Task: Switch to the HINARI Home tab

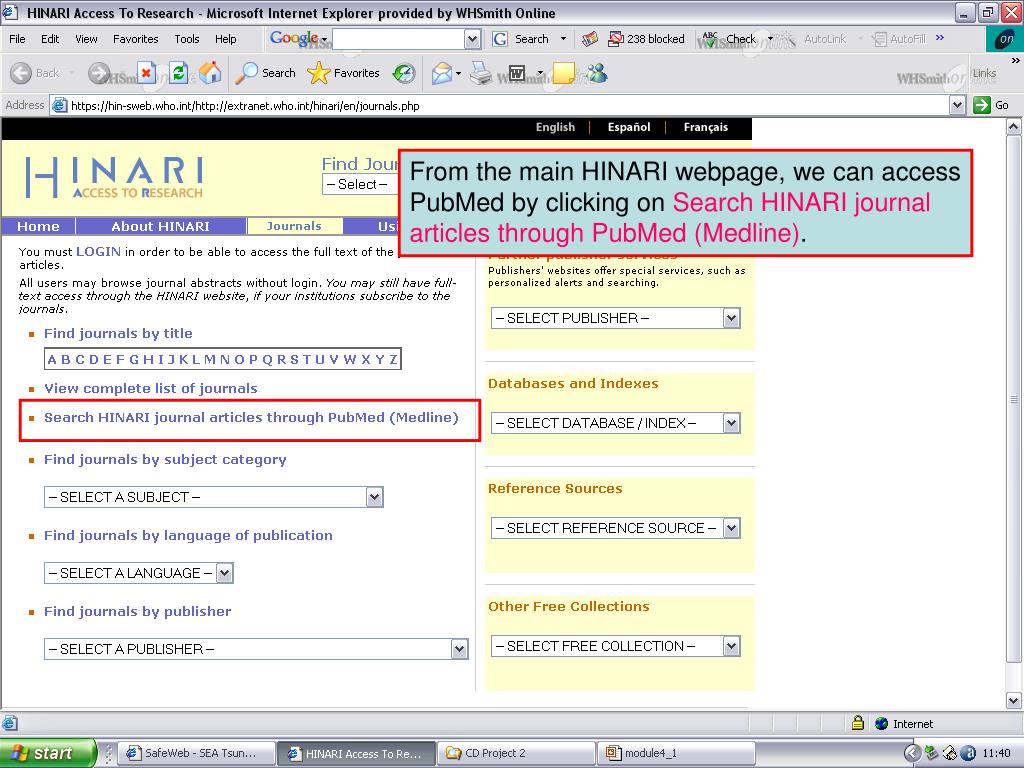Action: point(38,226)
